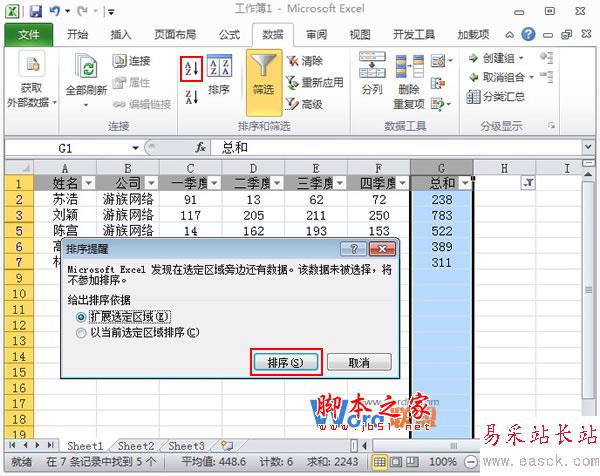Image resolution: width=600 pixels, height=476 pixels.
Task: Switch to the 插入 Insert tab
Action: [x=121, y=35]
